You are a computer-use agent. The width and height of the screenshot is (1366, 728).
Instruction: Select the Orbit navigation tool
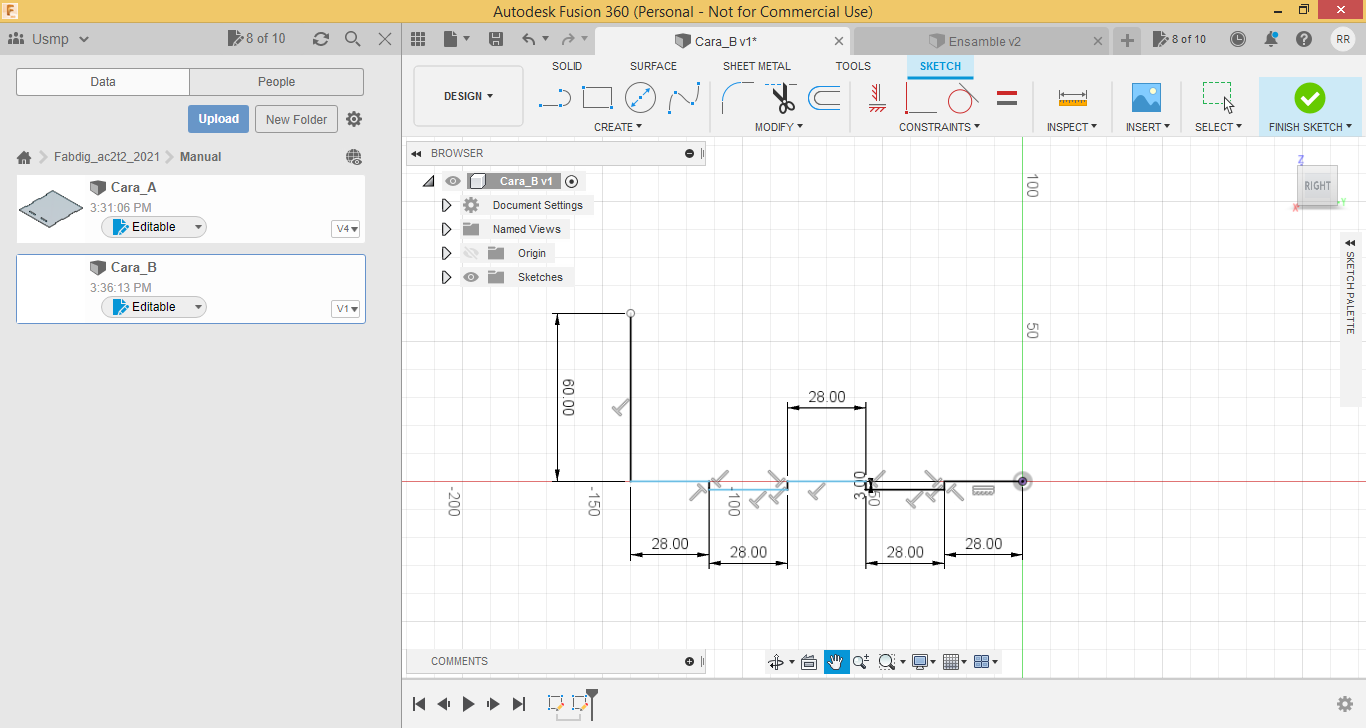point(776,662)
